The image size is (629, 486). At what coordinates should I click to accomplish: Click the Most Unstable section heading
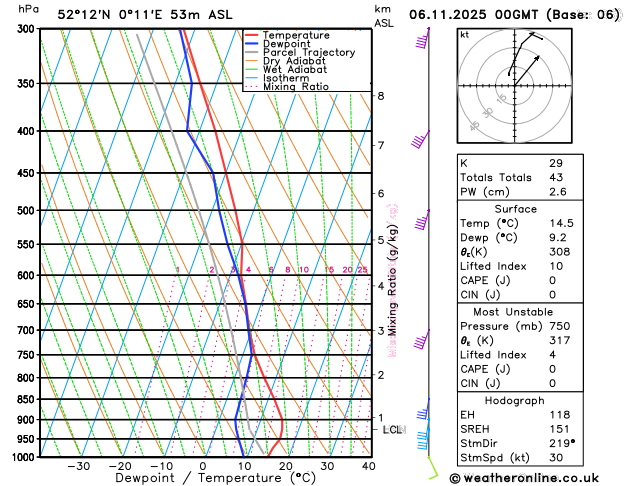click(x=513, y=312)
